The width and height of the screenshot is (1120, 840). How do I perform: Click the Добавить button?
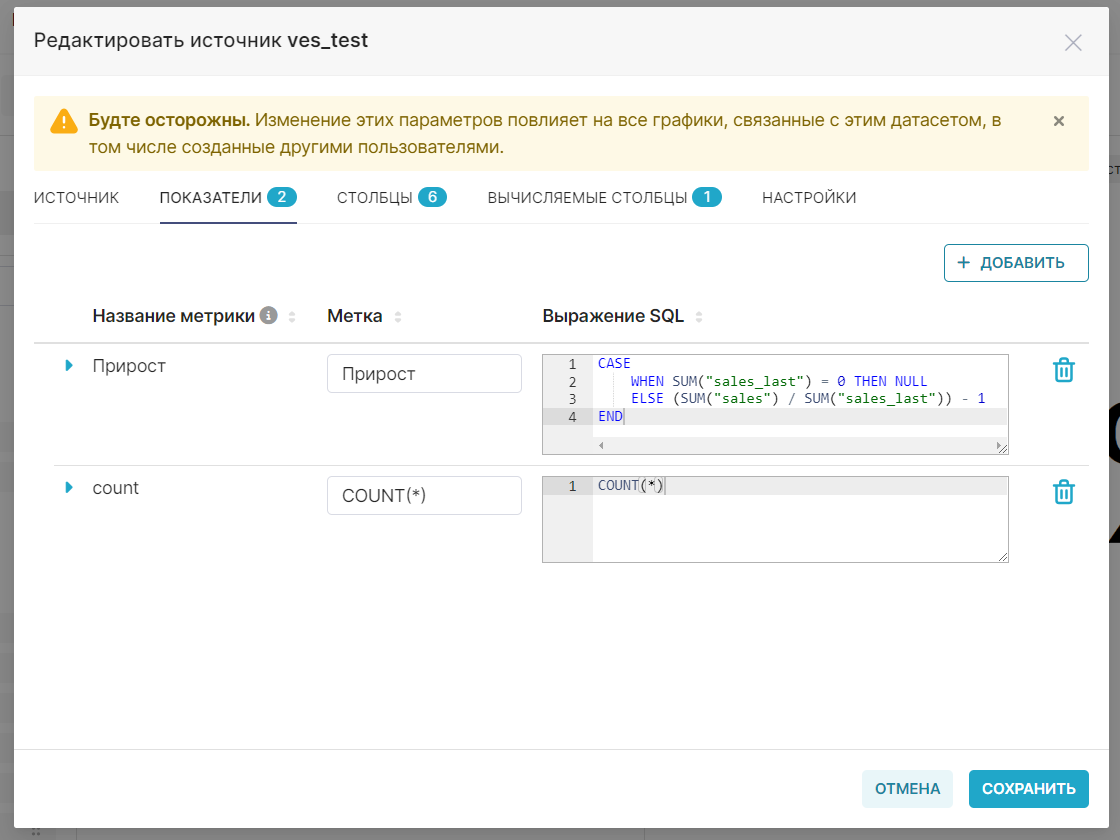tap(1016, 263)
